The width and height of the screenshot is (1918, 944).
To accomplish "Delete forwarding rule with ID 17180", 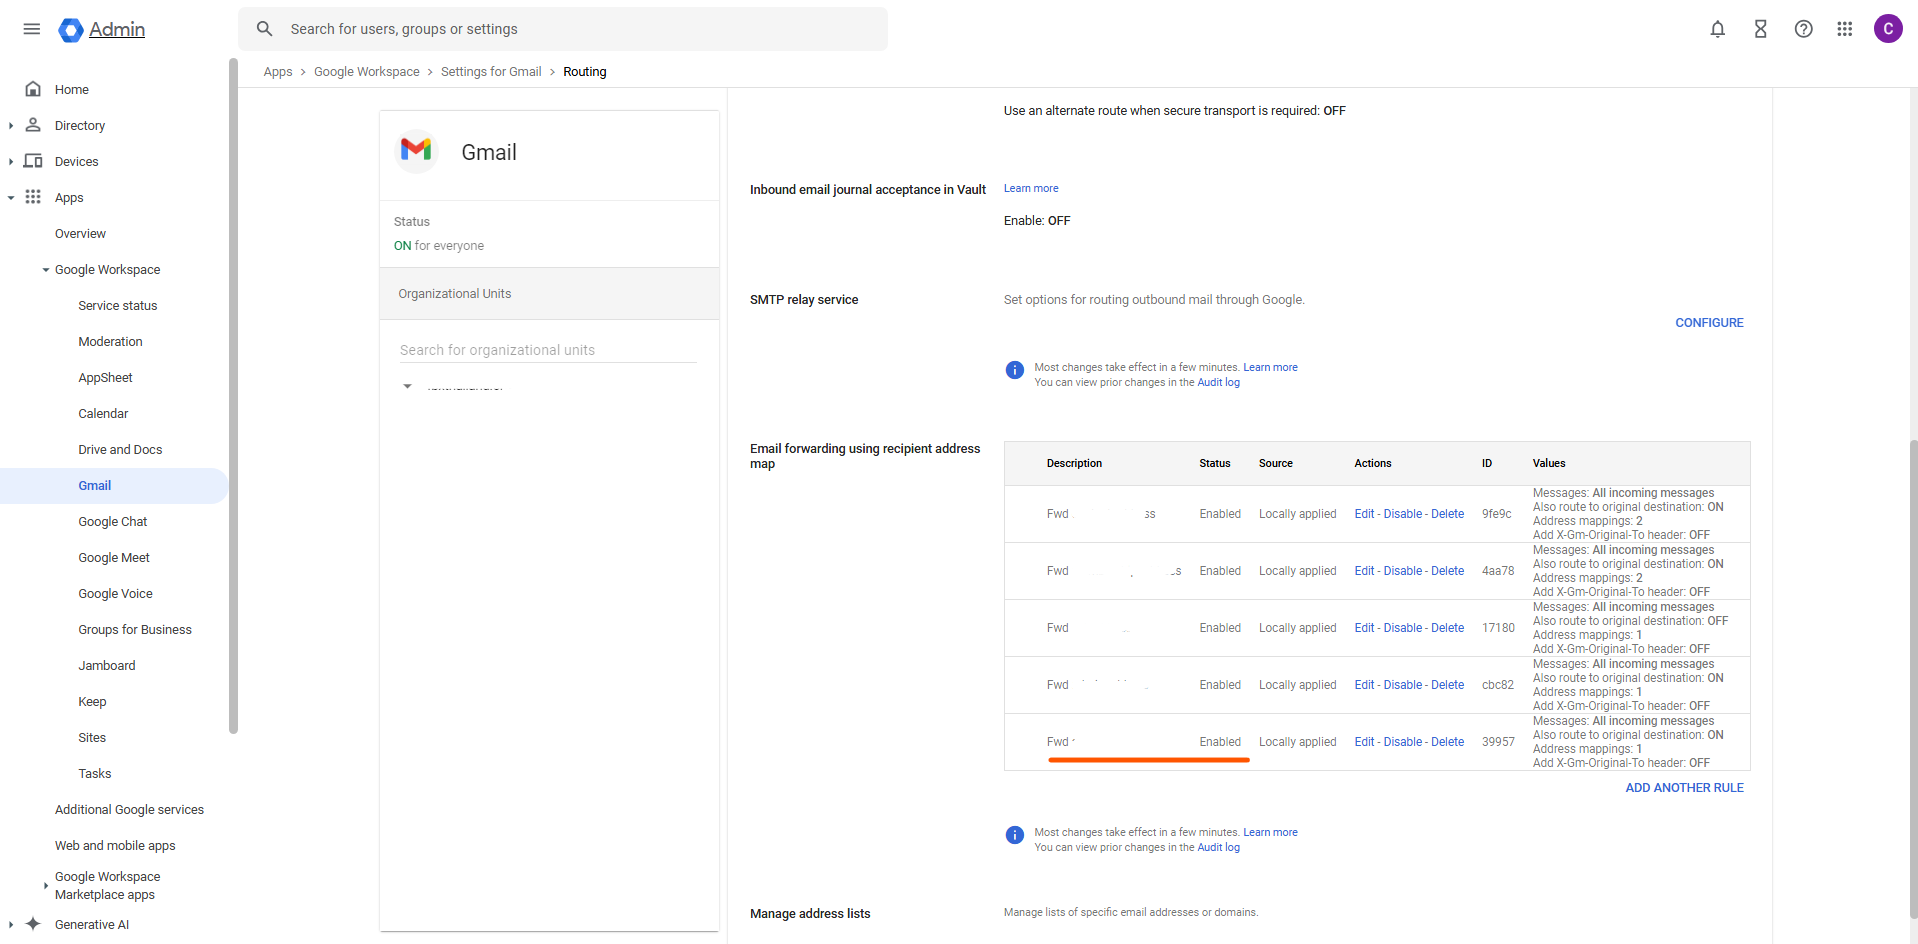I will (x=1447, y=628).
